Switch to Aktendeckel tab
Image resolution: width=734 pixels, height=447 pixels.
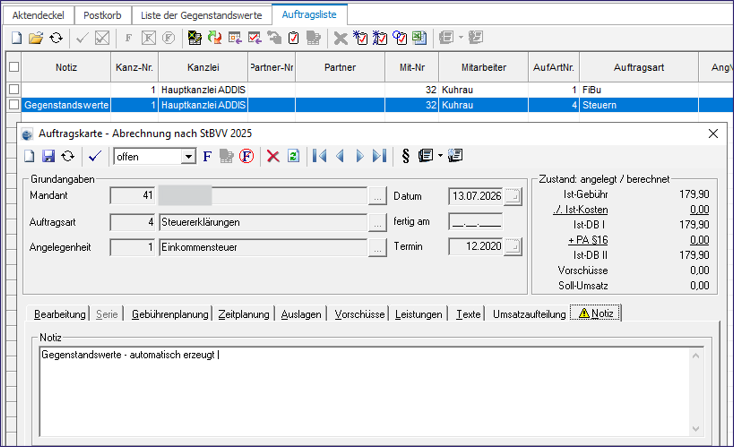coord(38,15)
